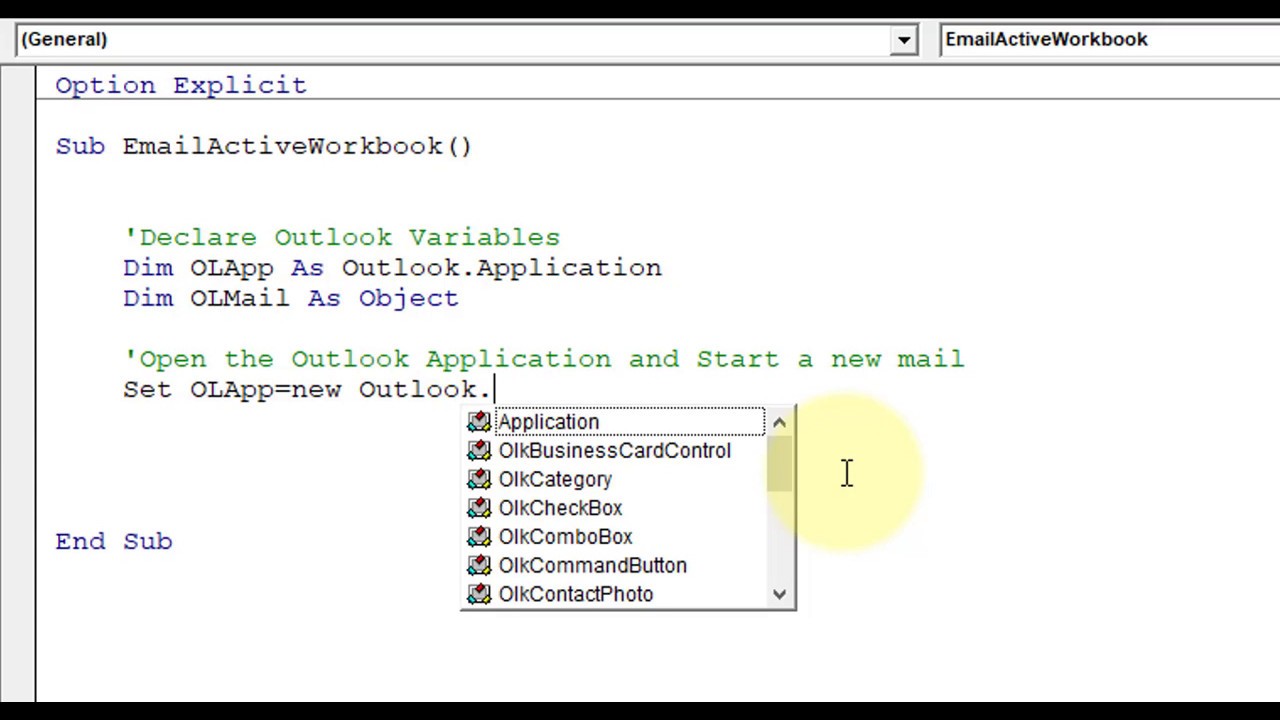
Task: Click the Dim OLMail As Object line
Action: [x=290, y=298]
